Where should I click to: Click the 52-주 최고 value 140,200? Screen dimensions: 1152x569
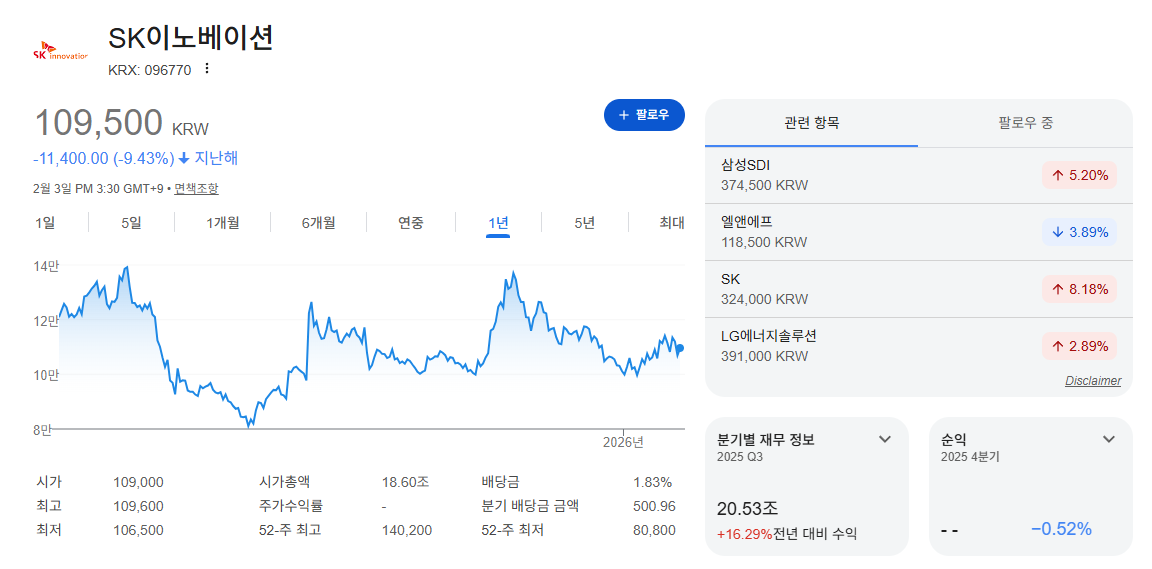click(x=407, y=530)
